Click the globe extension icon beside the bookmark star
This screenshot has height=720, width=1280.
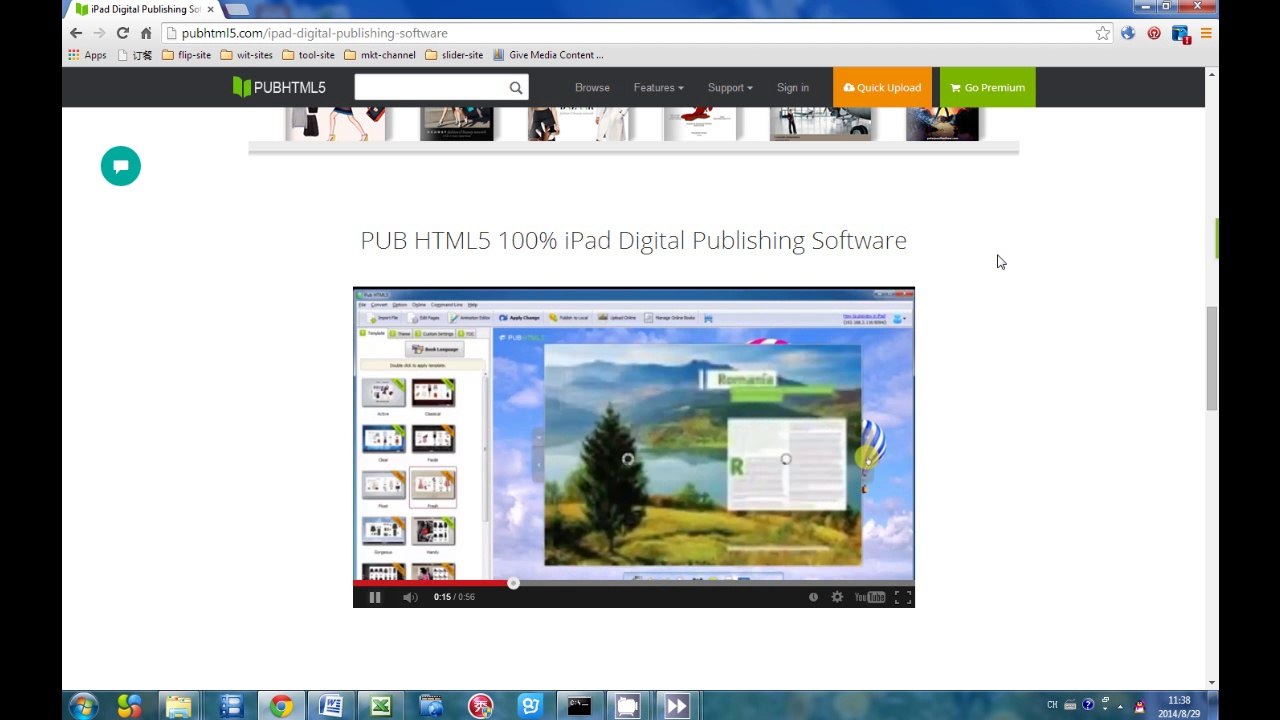click(x=1128, y=33)
